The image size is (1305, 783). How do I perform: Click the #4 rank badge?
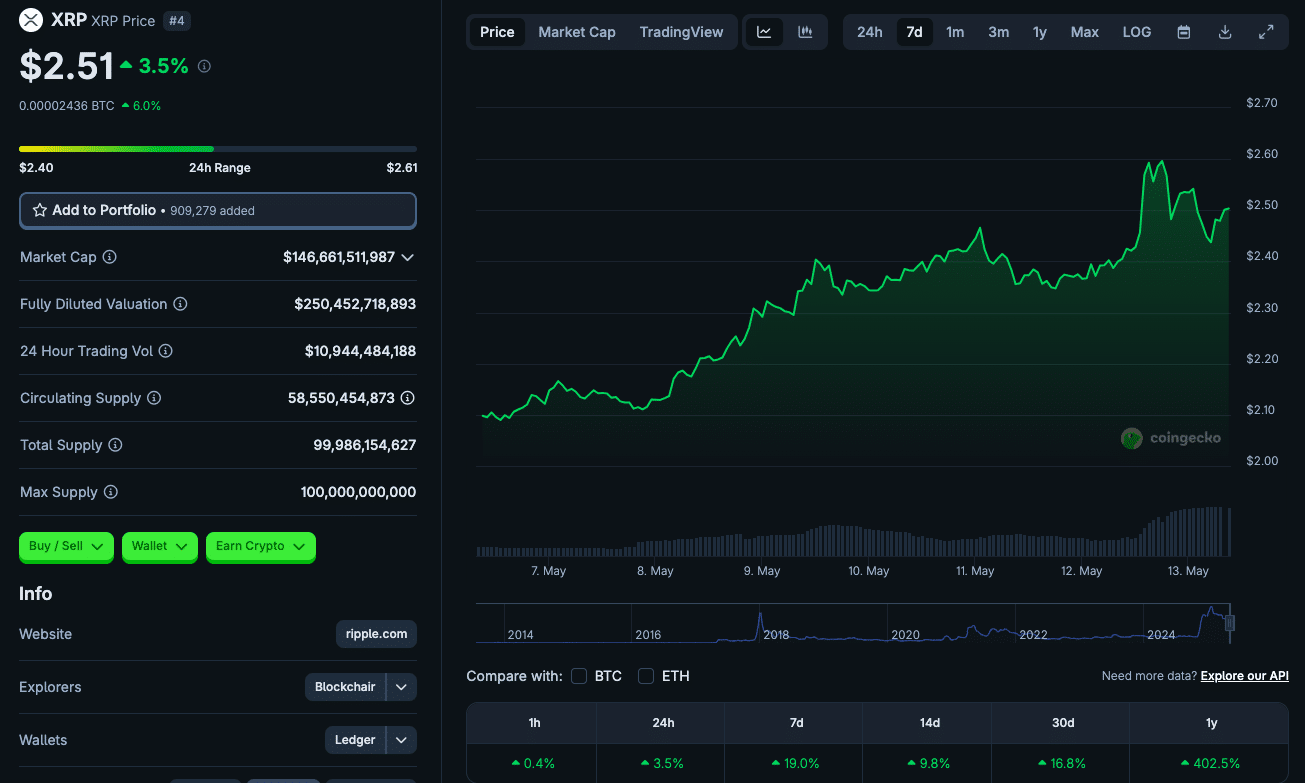176,20
